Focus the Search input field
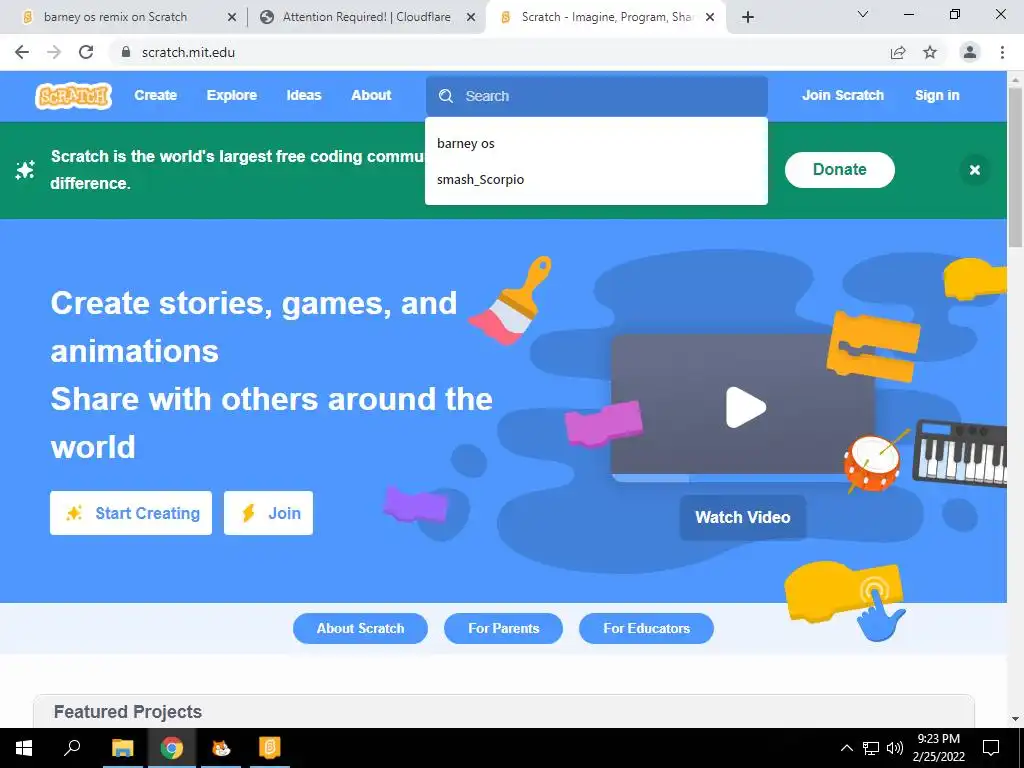Image resolution: width=1024 pixels, height=768 pixels. click(x=596, y=96)
